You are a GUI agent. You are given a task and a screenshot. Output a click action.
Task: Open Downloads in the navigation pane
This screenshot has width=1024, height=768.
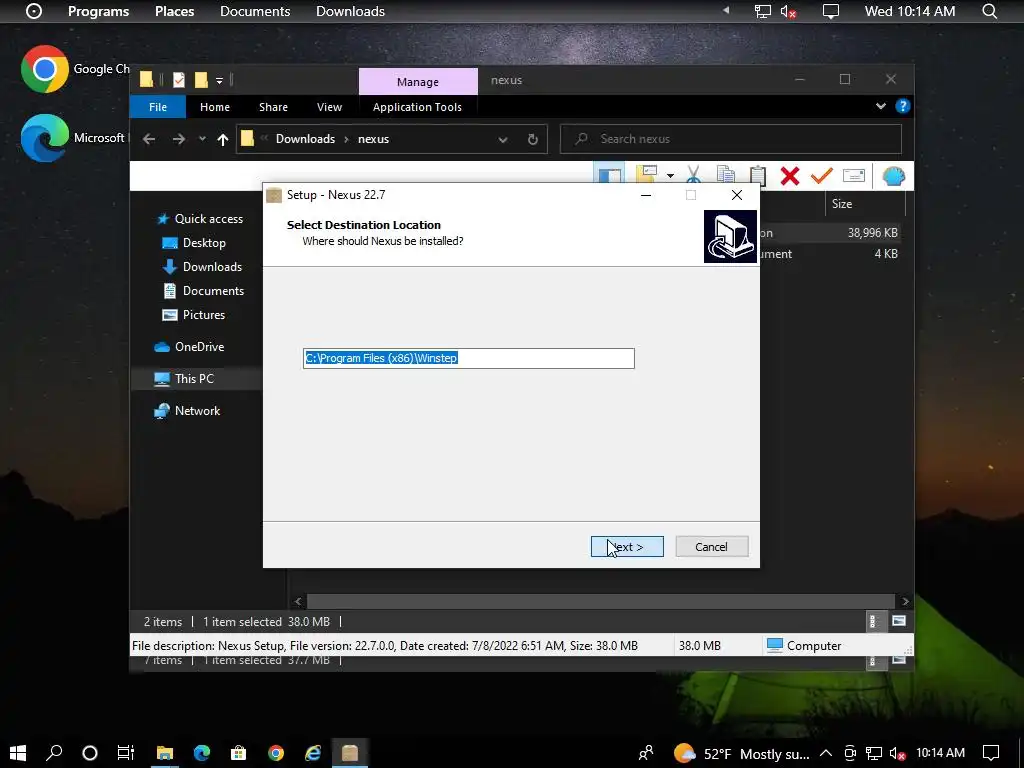coord(212,266)
